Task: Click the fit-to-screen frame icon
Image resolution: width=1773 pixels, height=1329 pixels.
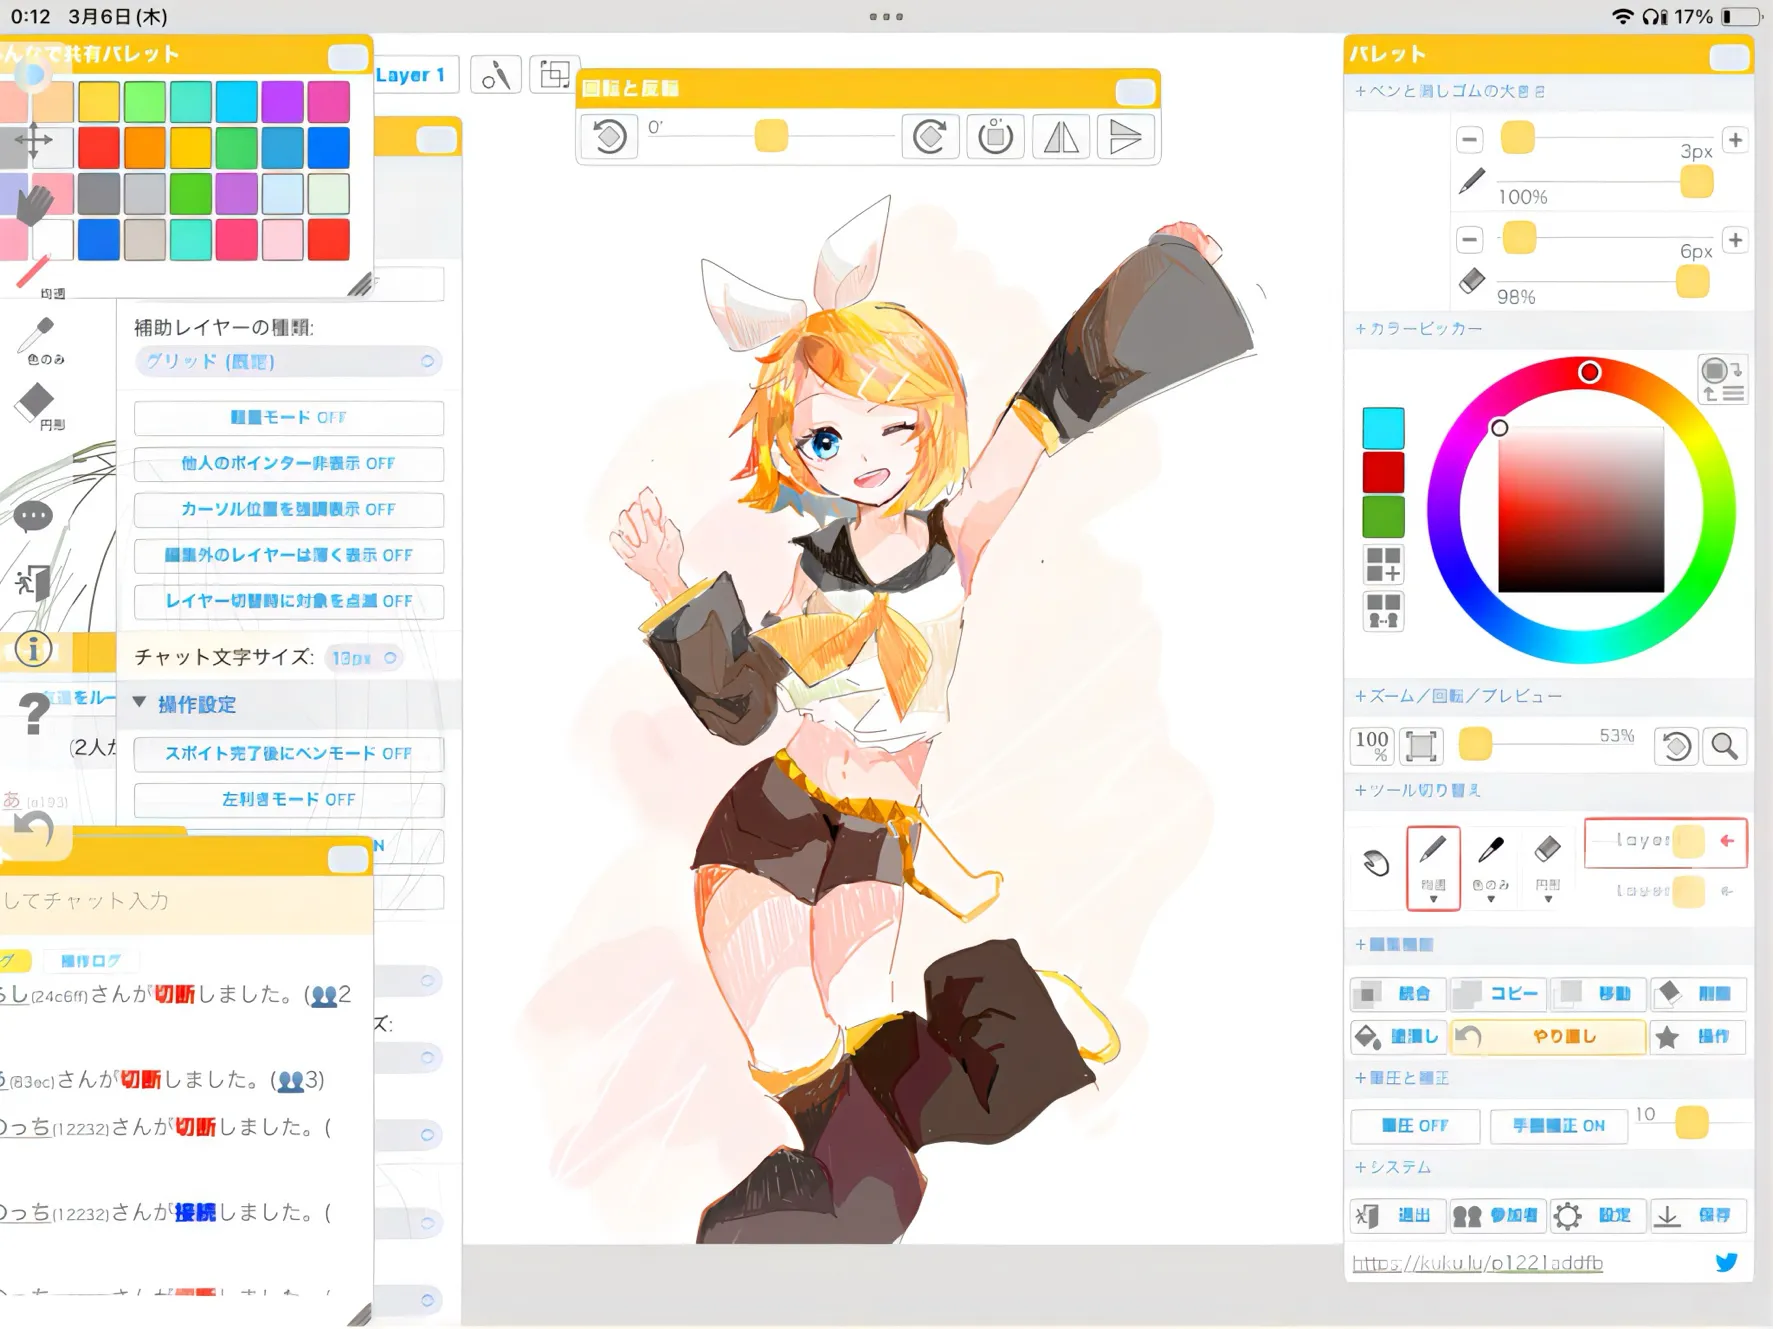Action: coord(1421,746)
